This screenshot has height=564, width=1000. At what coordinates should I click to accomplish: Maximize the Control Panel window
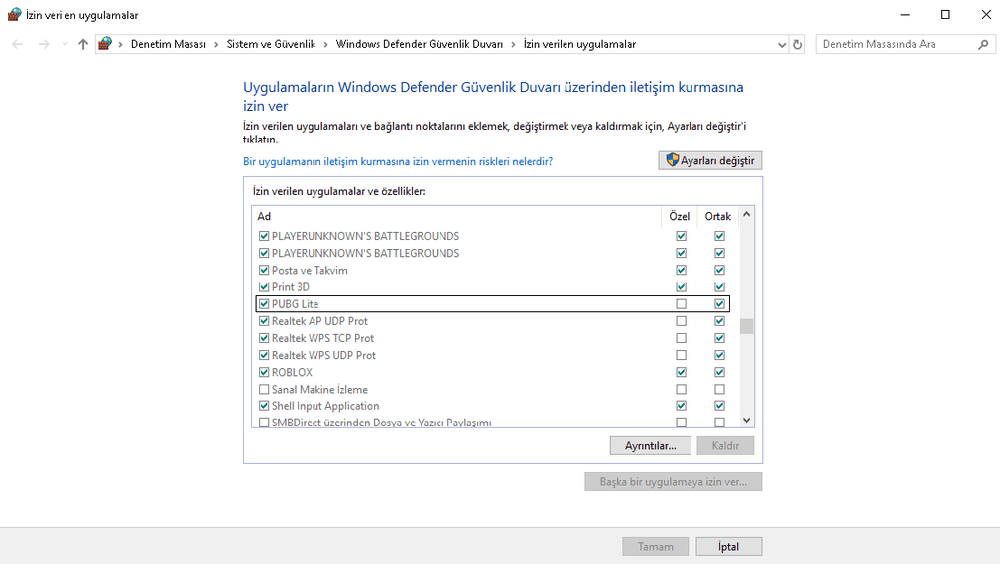click(x=945, y=15)
